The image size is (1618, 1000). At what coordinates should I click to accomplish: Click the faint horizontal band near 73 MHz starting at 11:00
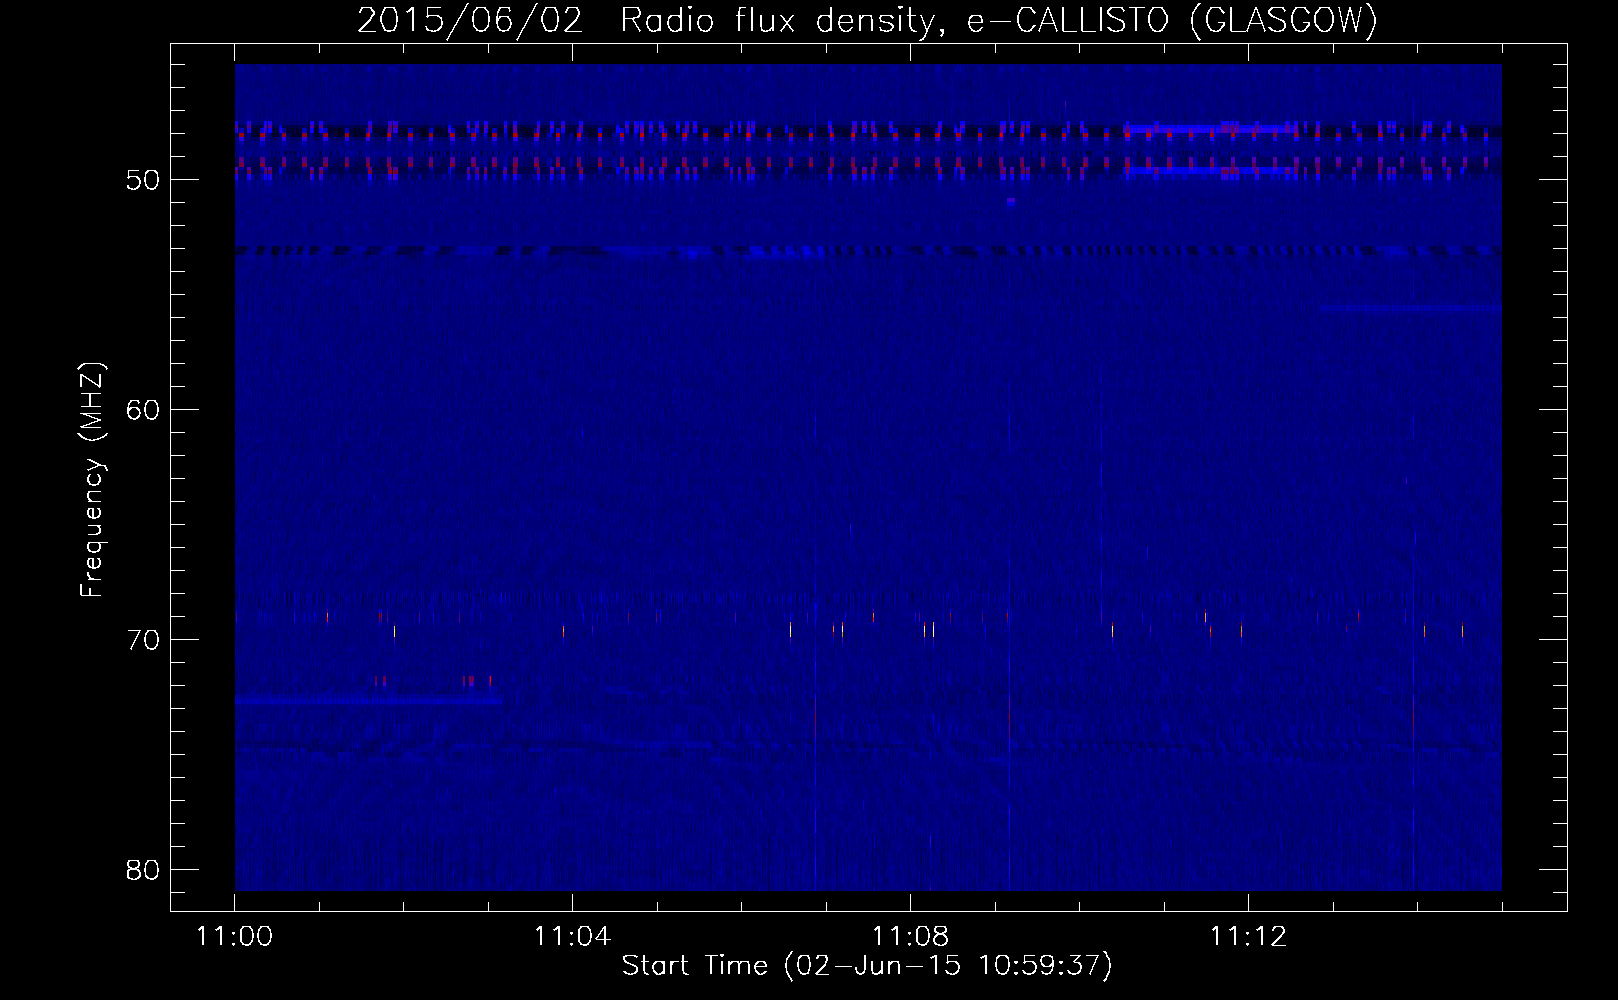click(368, 701)
